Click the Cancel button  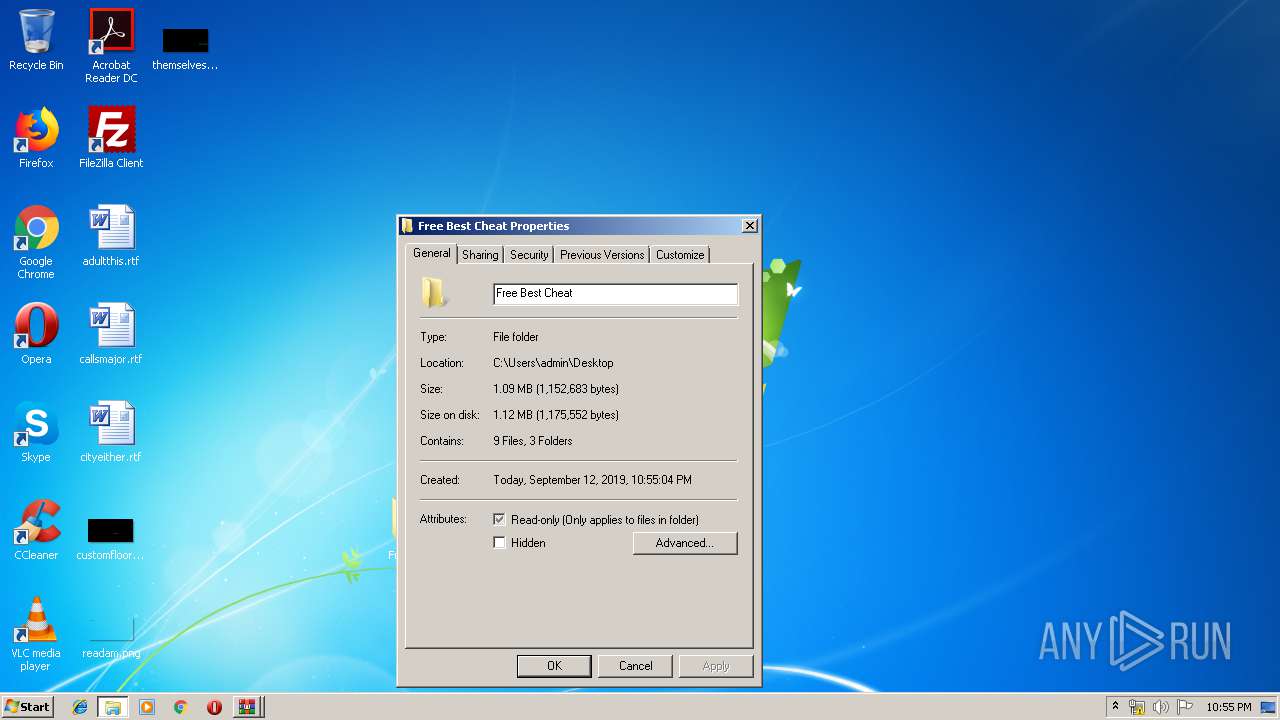(636, 666)
